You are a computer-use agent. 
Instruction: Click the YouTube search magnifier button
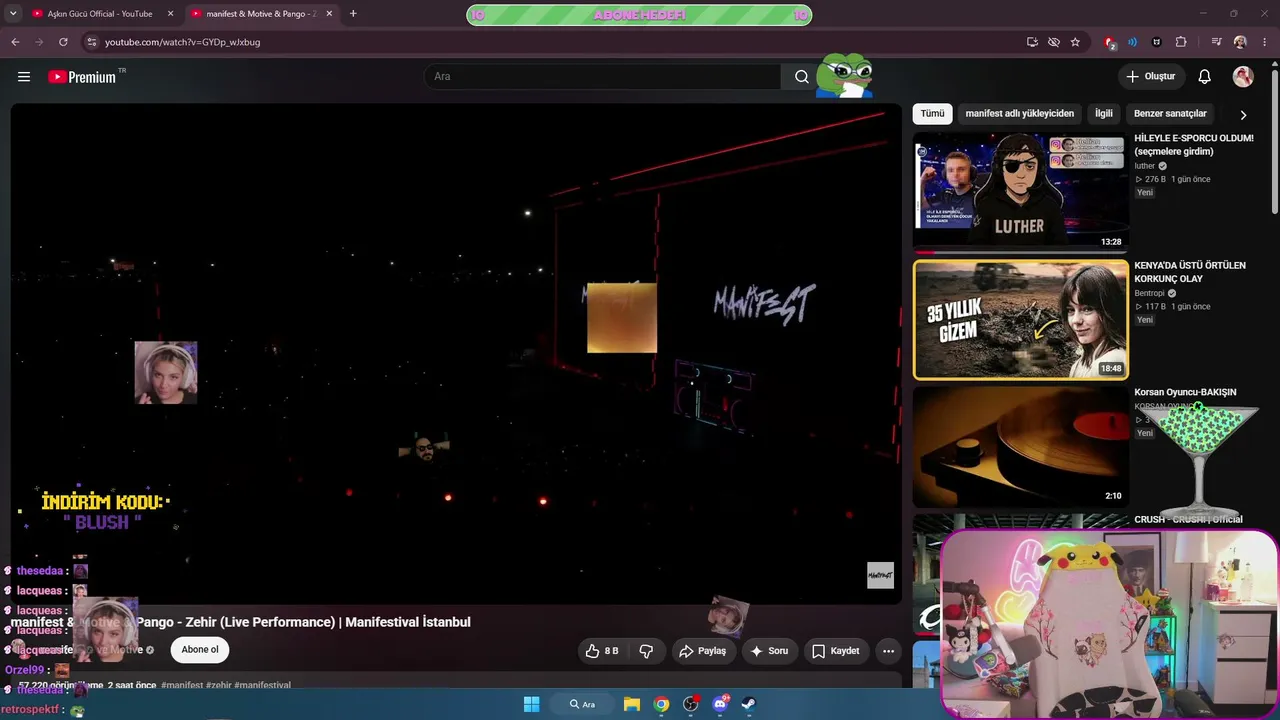(x=802, y=77)
